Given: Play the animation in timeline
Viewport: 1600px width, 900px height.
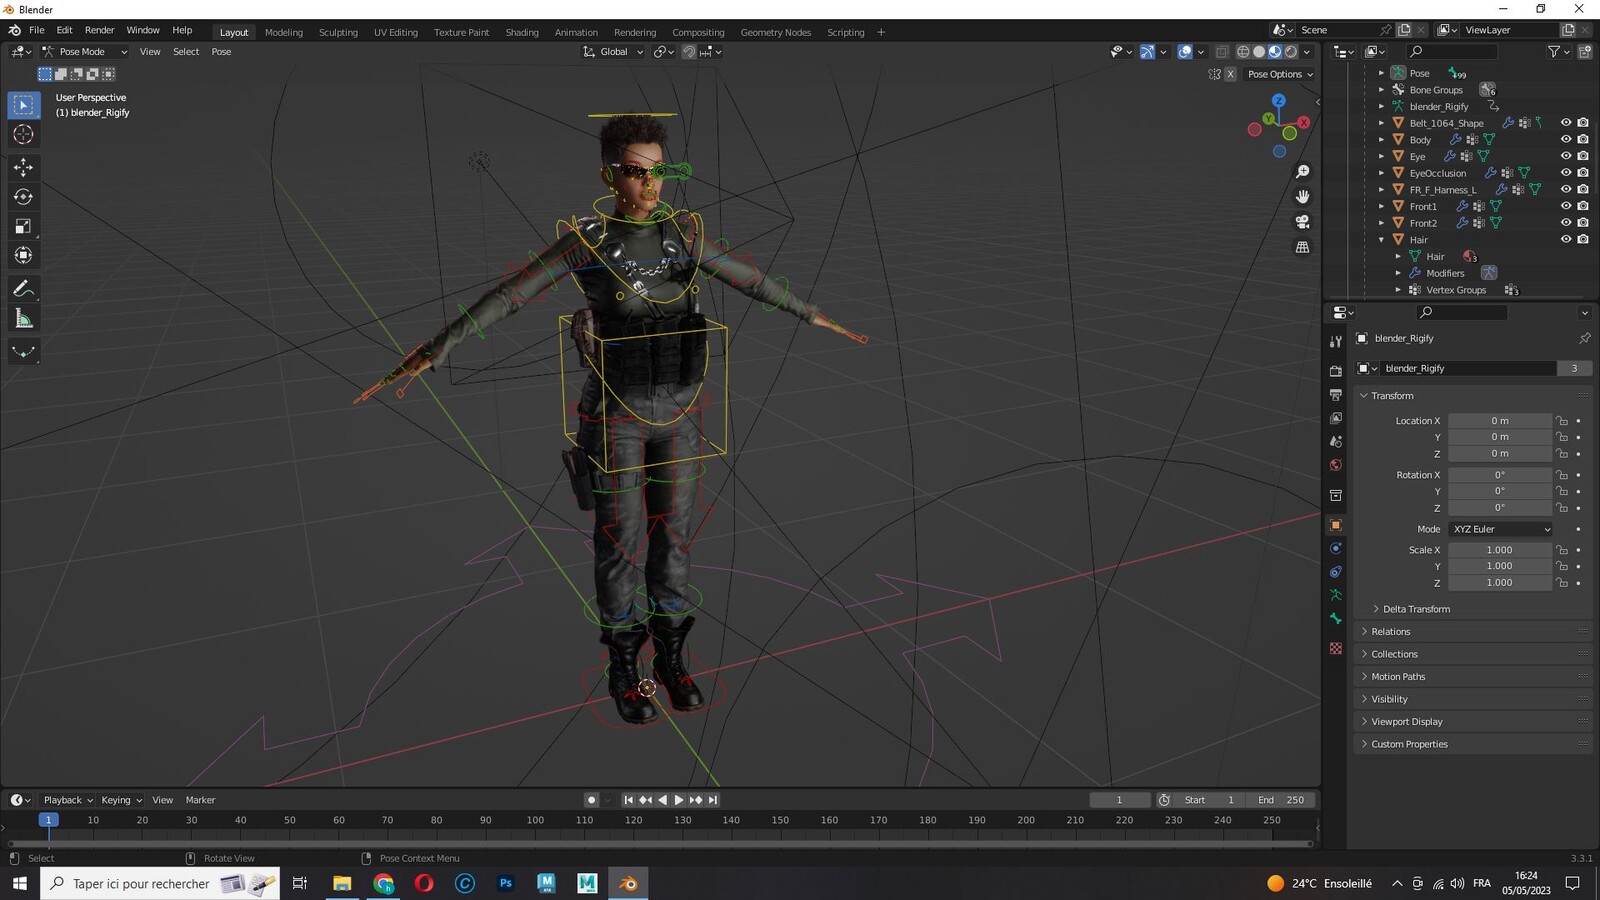Looking at the screenshot, I should tap(679, 800).
